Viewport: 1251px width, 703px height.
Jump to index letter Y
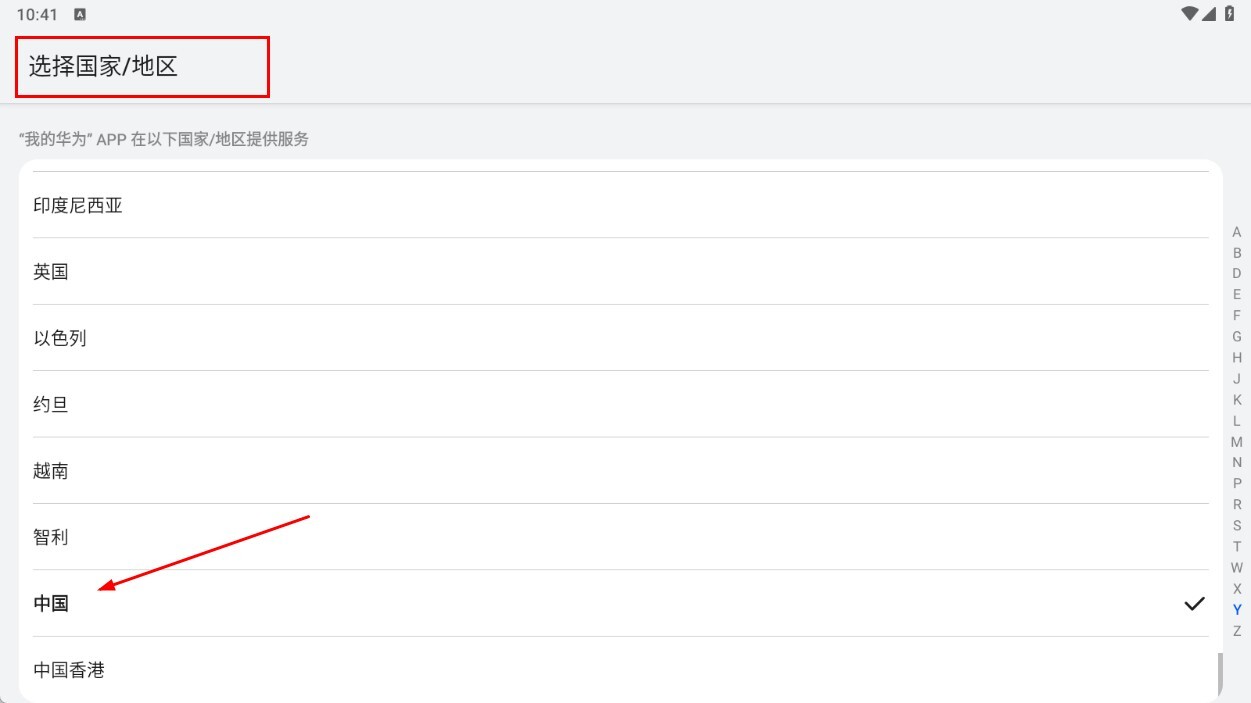click(x=1237, y=610)
